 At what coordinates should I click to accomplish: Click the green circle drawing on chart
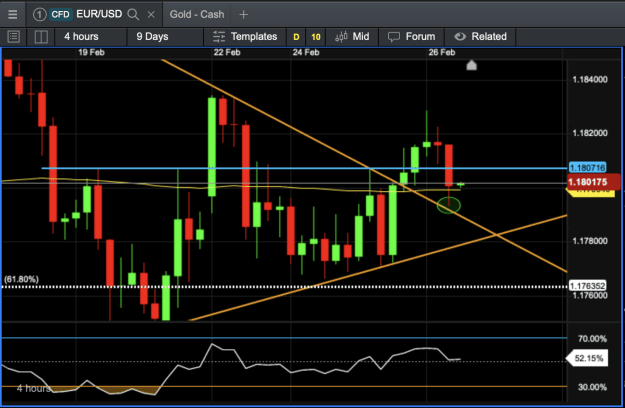[x=448, y=206]
